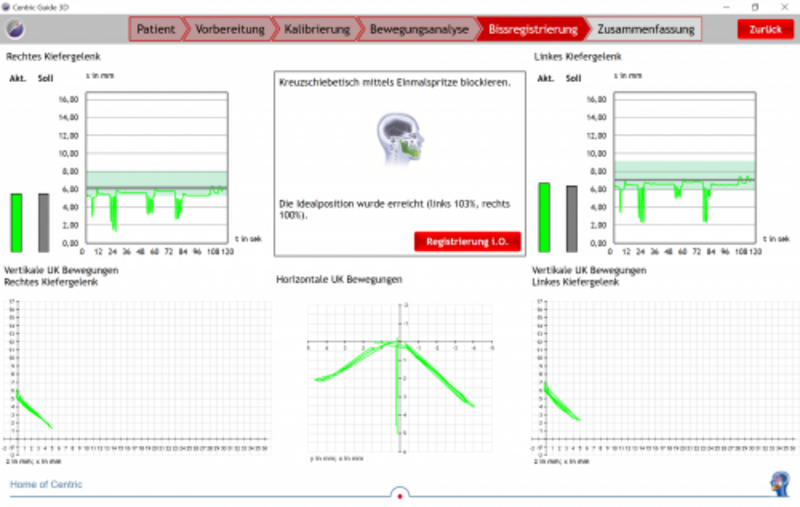Click the gray Soll bar for left joint

tap(571, 218)
